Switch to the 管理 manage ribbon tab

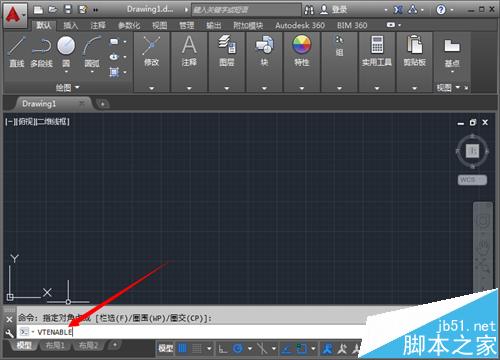click(186, 25)
